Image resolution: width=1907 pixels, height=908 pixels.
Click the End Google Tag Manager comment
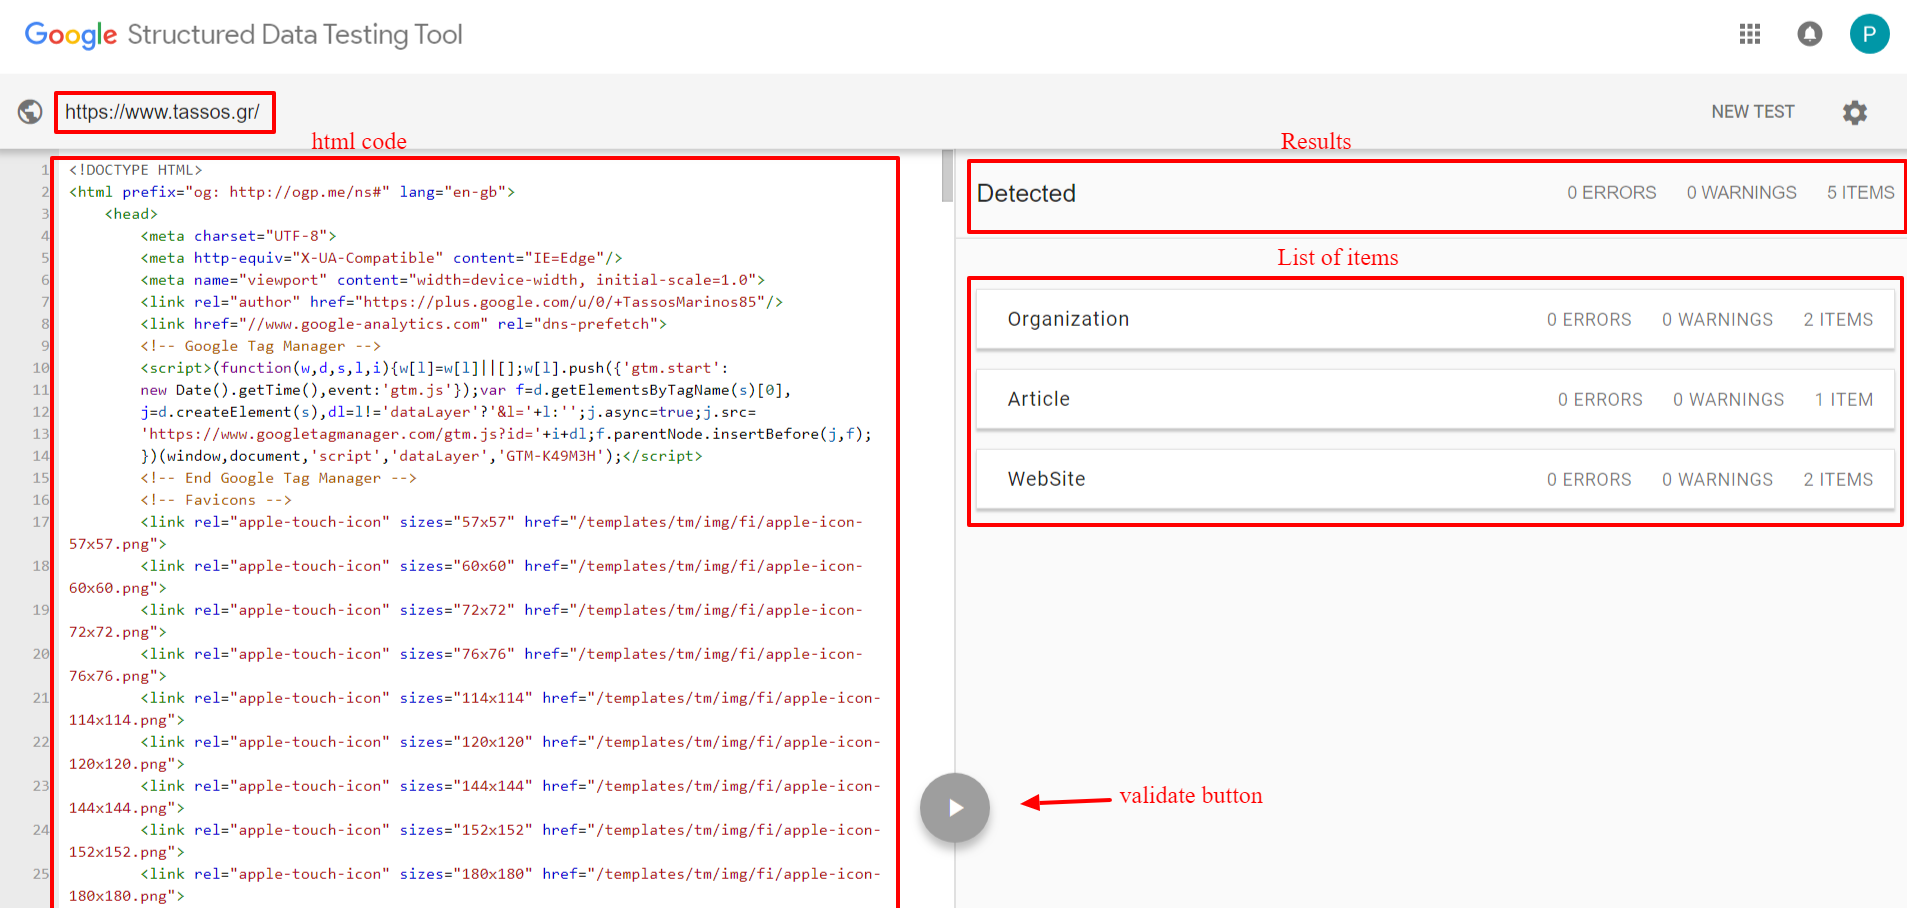coord(278,478)
